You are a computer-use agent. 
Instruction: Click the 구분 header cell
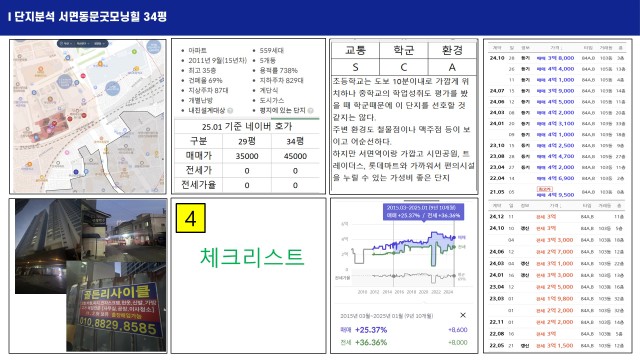coord(198,141)
